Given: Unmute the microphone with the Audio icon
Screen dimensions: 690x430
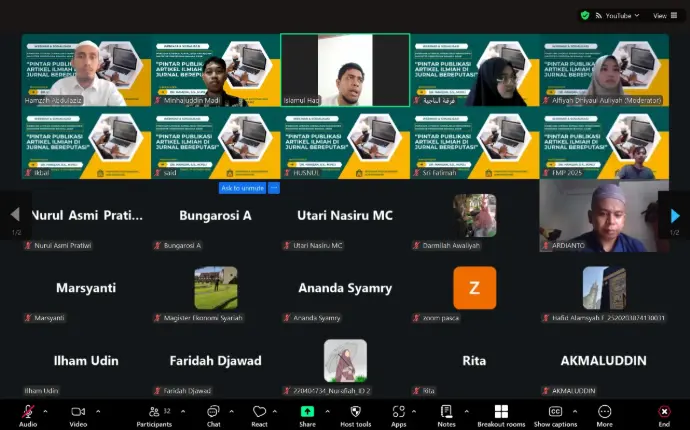Looking at the screenshot, I should [27, 411].
